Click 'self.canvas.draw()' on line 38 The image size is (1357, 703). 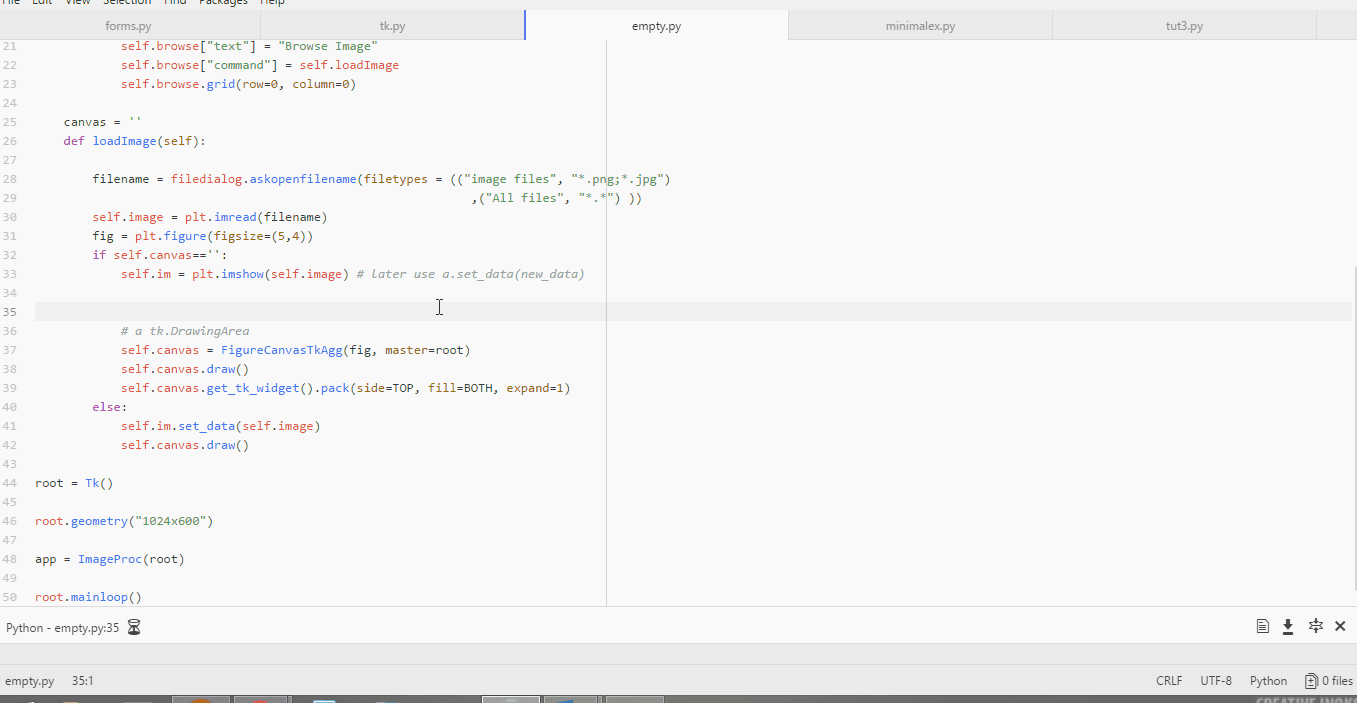pyautogui.click(x=185, y=369)
